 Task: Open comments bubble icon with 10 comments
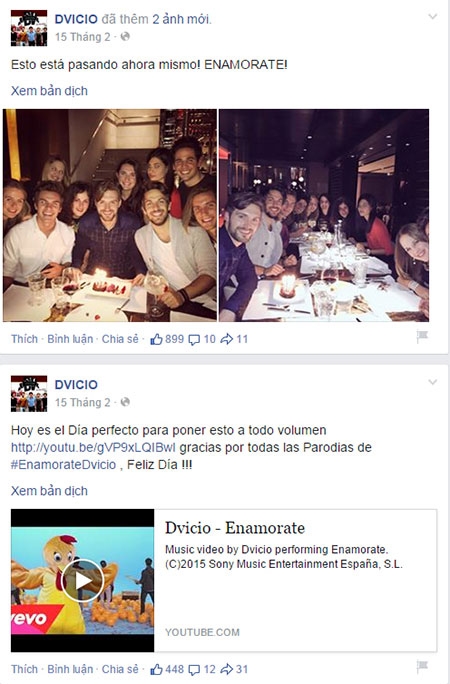pyautogui.click(x=194, y=339)
